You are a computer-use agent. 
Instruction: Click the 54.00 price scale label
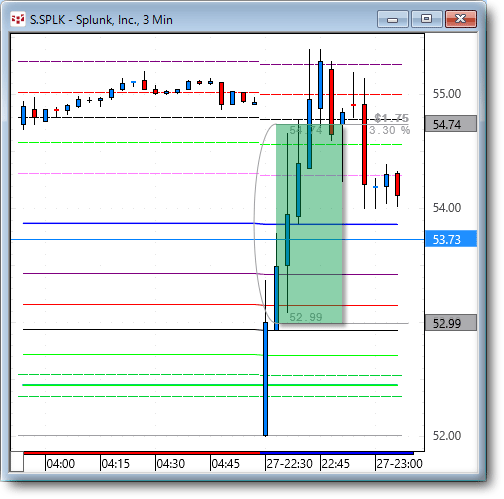click(x=447, y=208)
